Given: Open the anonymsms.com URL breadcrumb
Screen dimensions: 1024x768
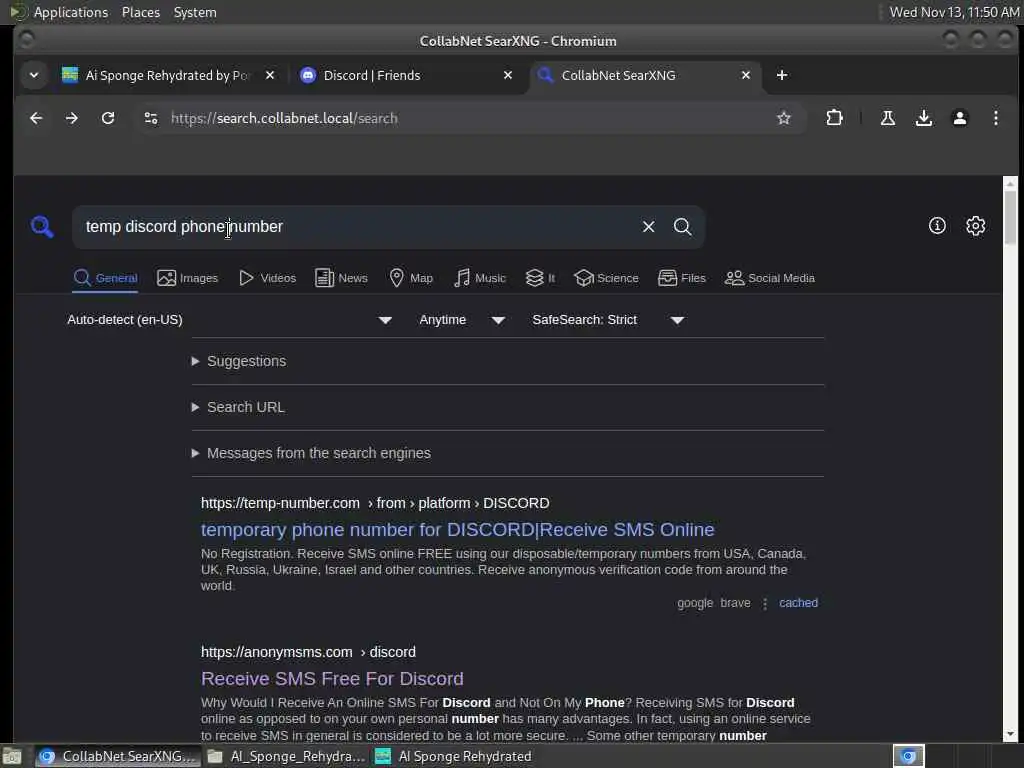Looking at the screenshot, I should (x=308, y=652).
